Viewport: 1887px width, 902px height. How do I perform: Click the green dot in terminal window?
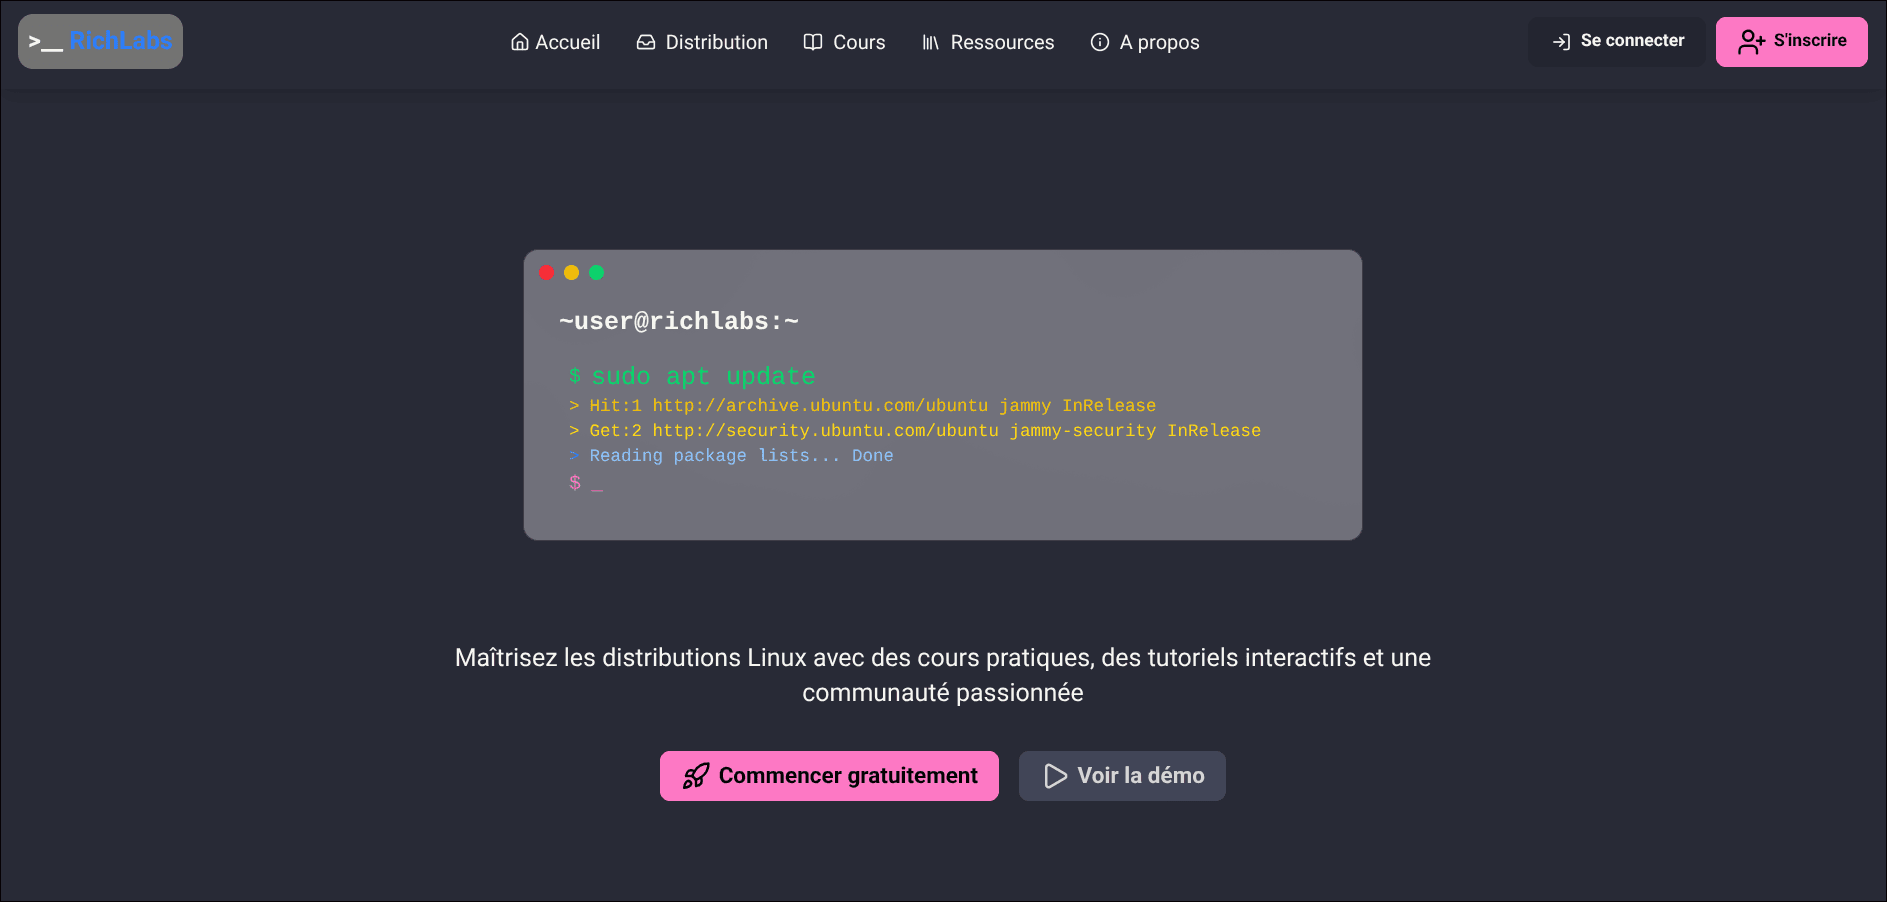597,273
